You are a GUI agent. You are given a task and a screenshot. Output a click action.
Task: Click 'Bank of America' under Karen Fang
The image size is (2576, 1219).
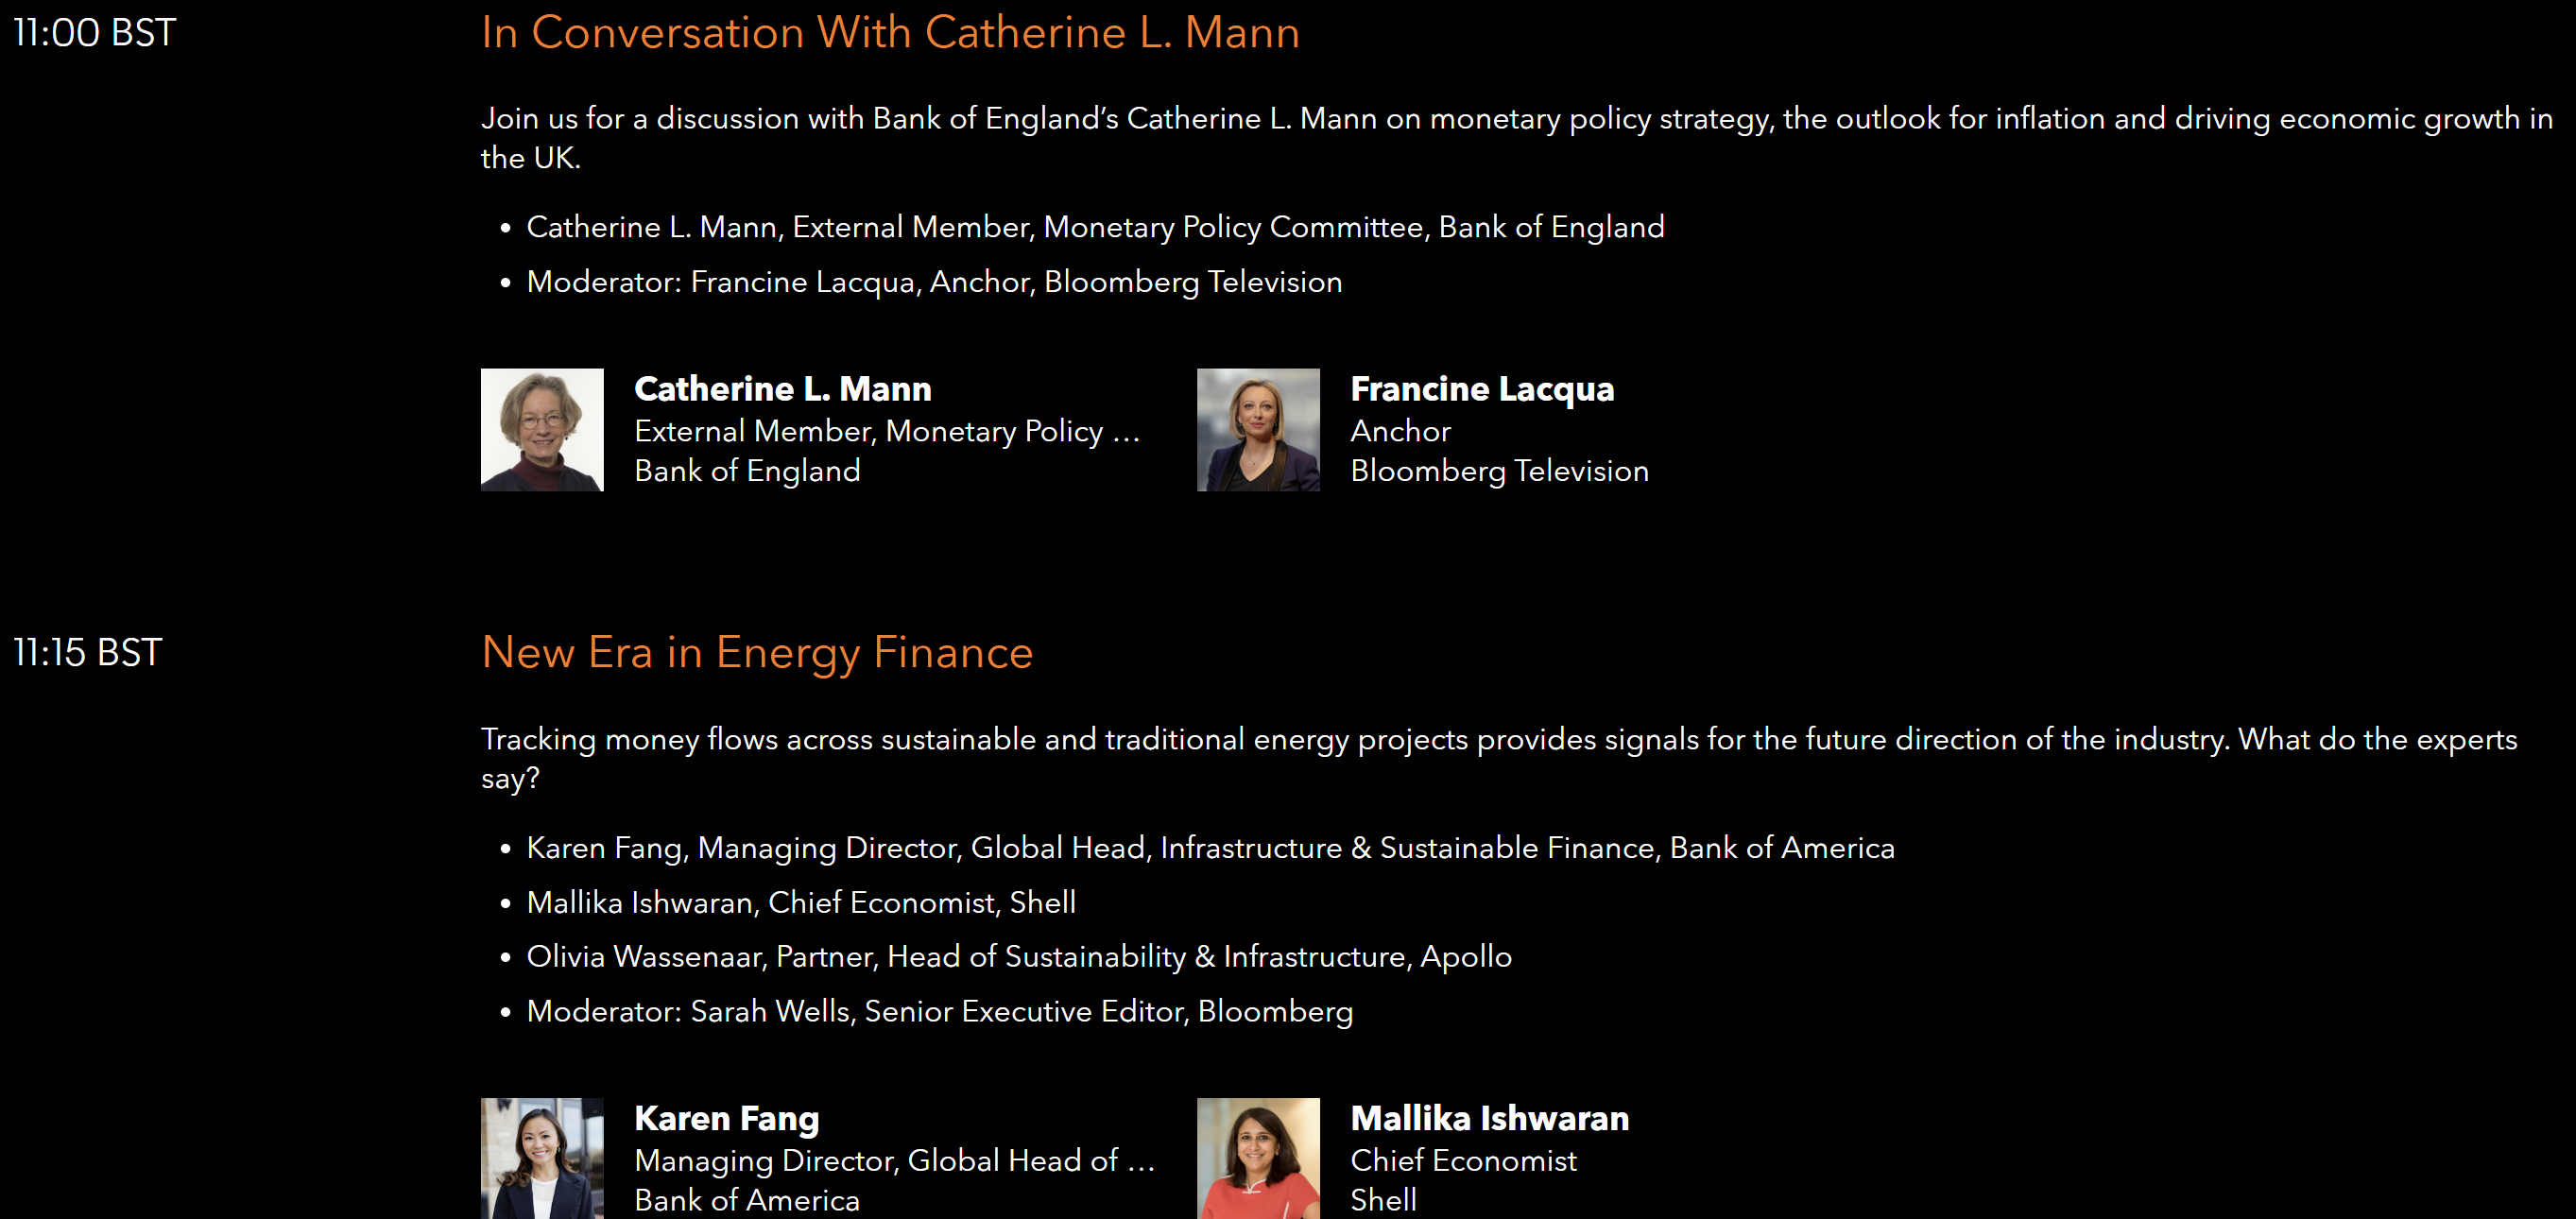click(746, 1200)
